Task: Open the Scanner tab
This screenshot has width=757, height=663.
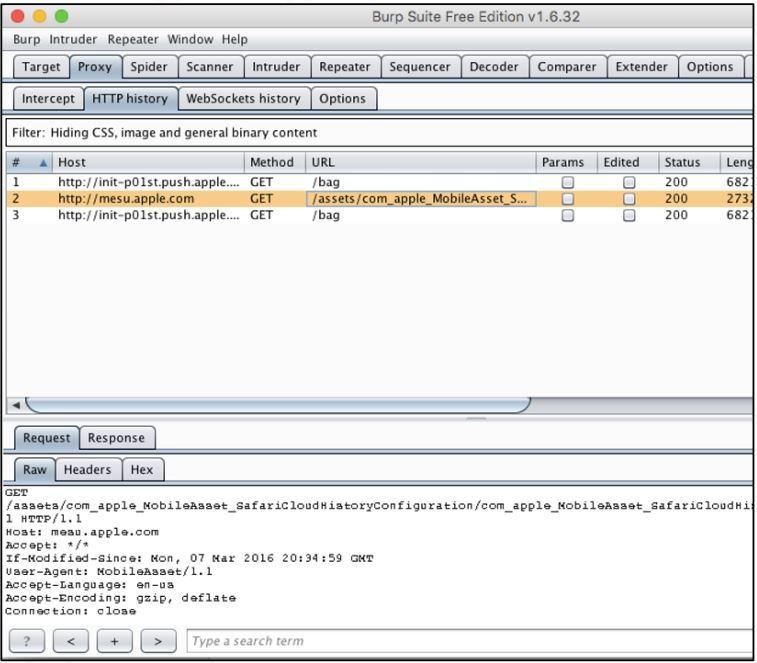Action: (x=210, y=67)
